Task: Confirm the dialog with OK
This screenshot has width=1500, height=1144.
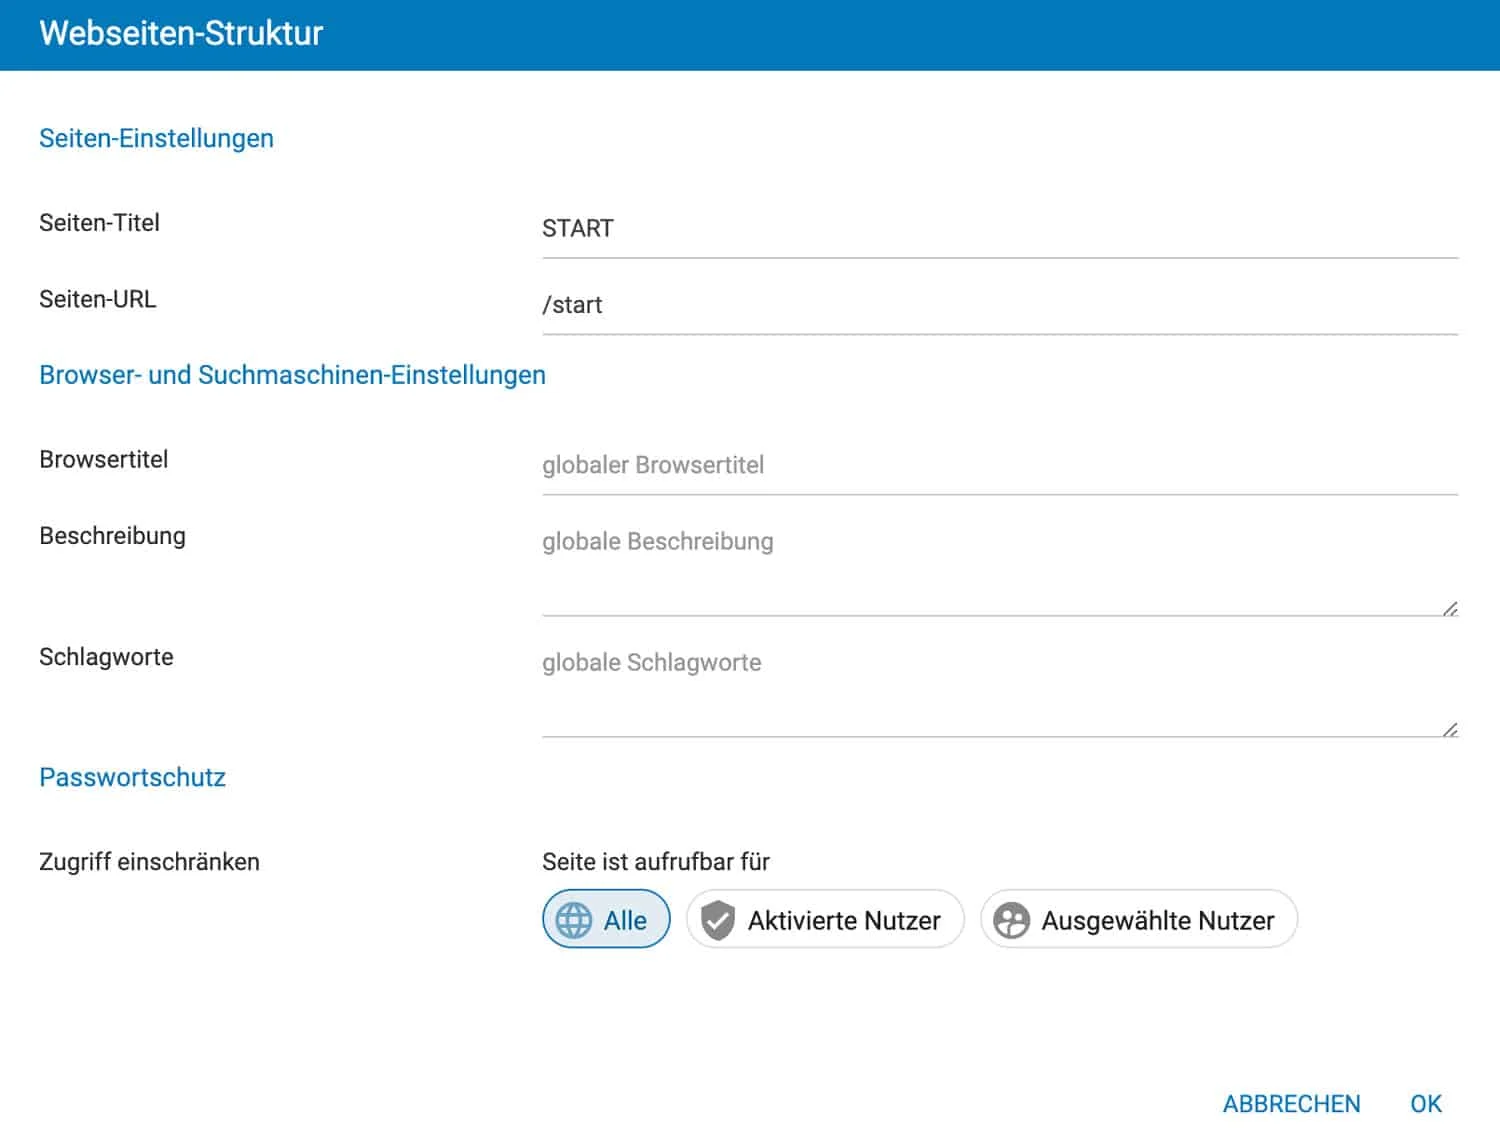Action: click(1426, 1103)
